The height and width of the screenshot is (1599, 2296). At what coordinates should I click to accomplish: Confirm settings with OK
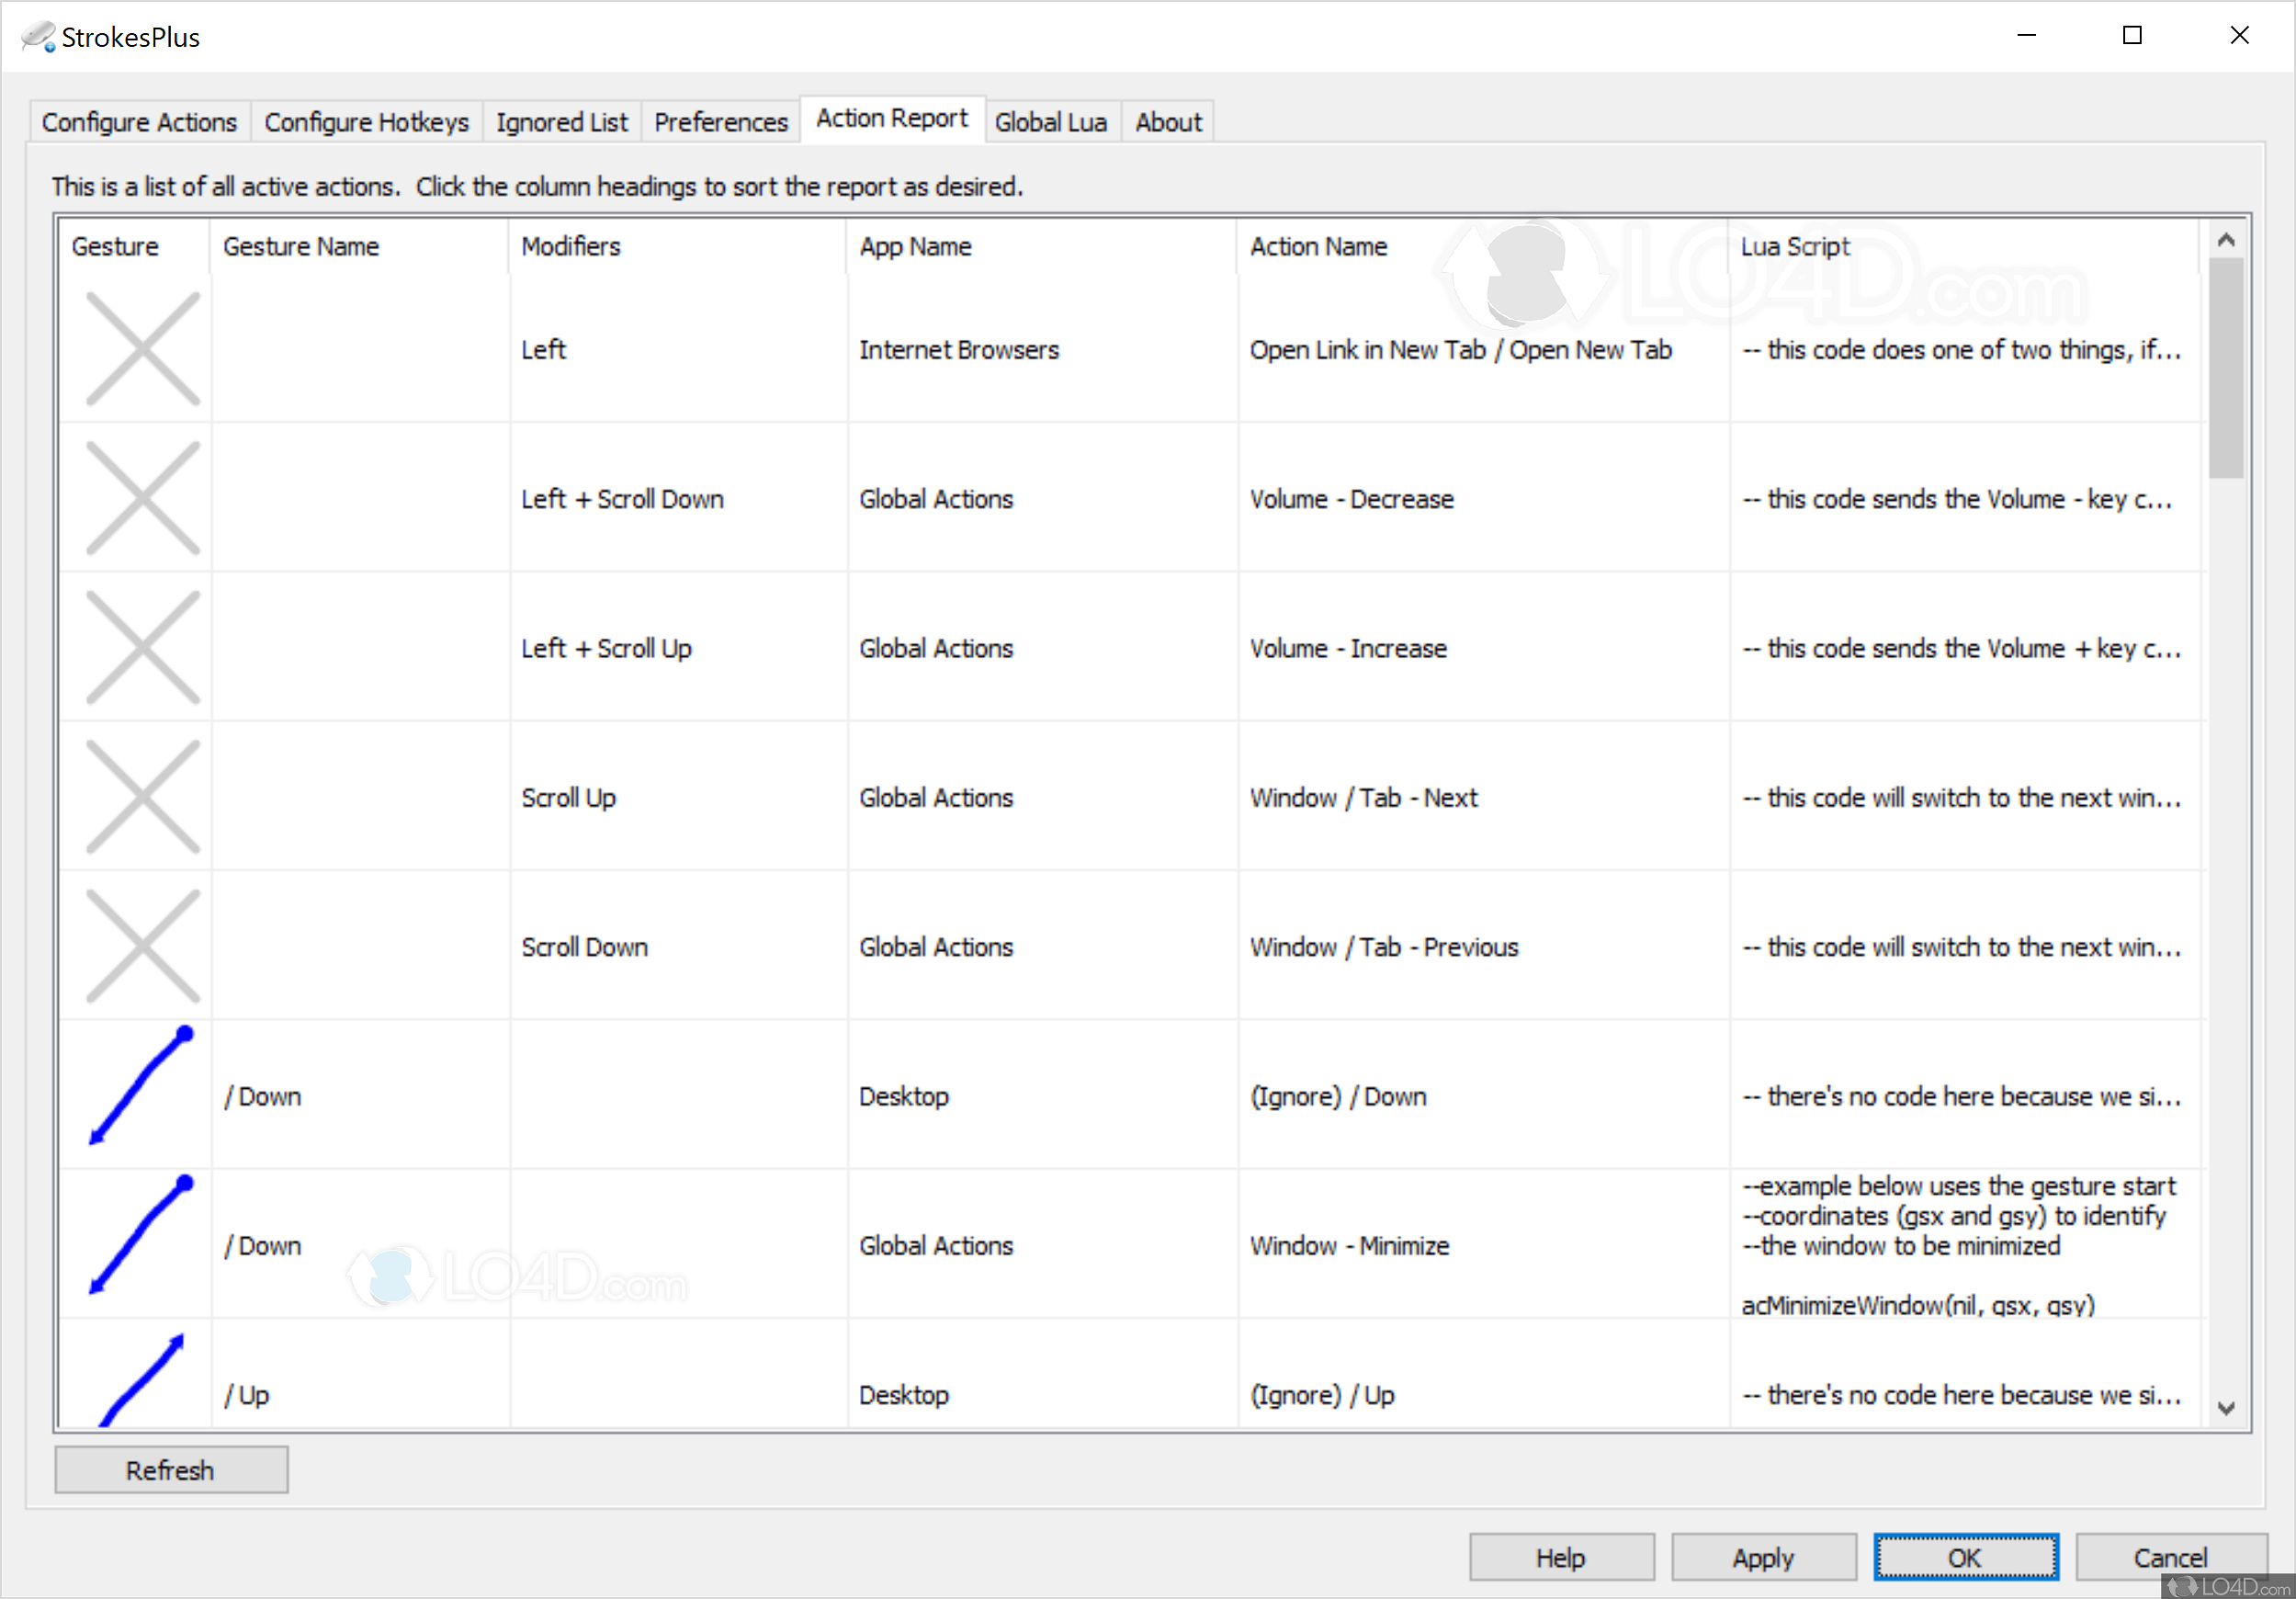(1965, 1556)
